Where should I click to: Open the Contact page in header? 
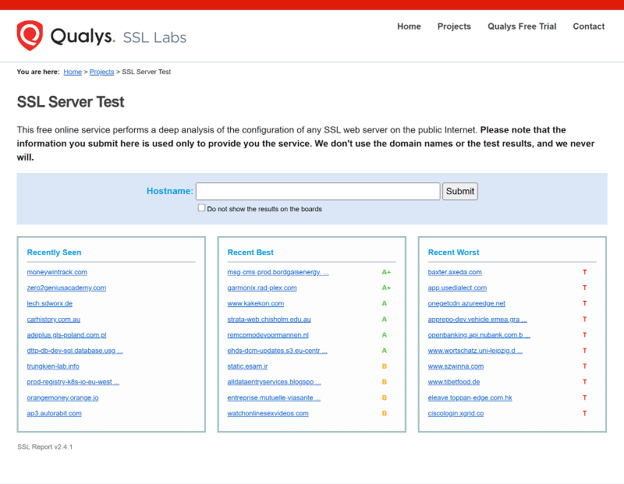point(588,27)
